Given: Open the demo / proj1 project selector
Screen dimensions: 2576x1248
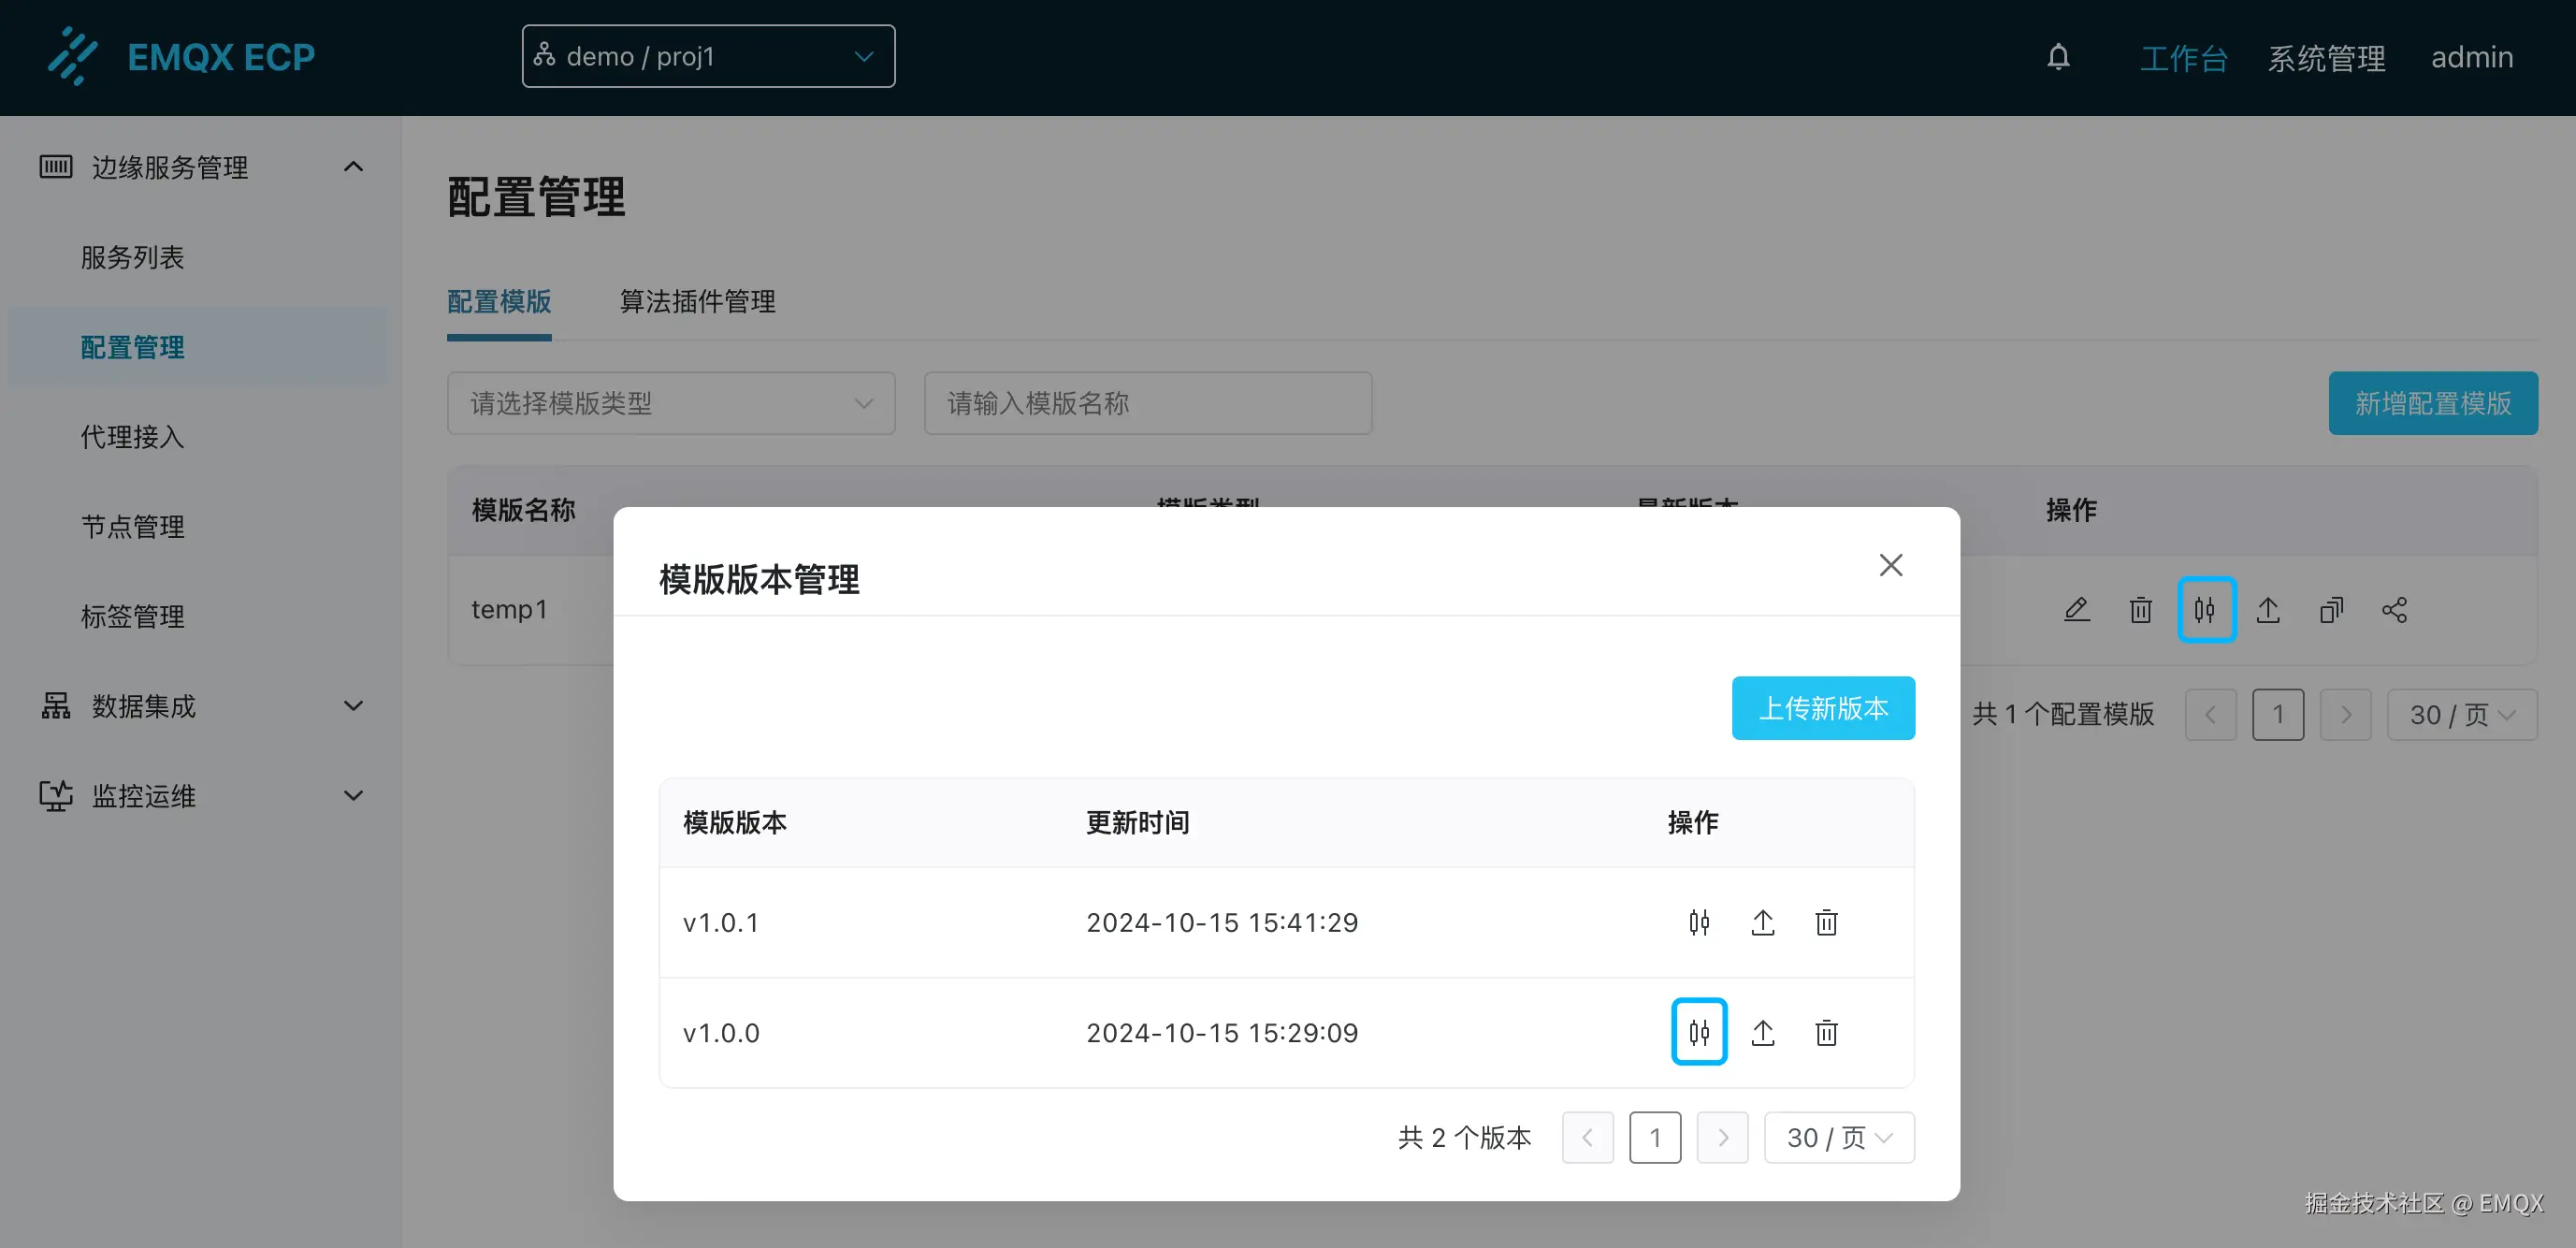Looking at the screenshot, I should coord(708,56).
